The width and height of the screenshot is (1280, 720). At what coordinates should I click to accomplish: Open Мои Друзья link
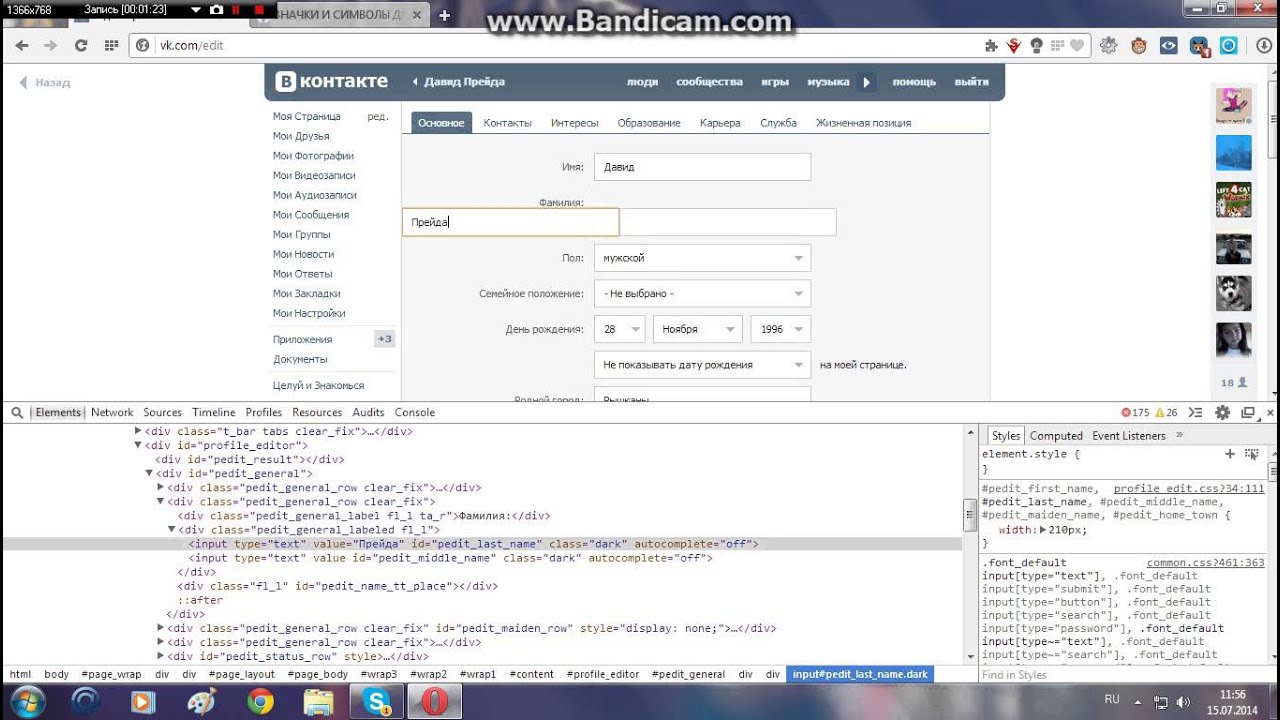click(x=301, y=136)
